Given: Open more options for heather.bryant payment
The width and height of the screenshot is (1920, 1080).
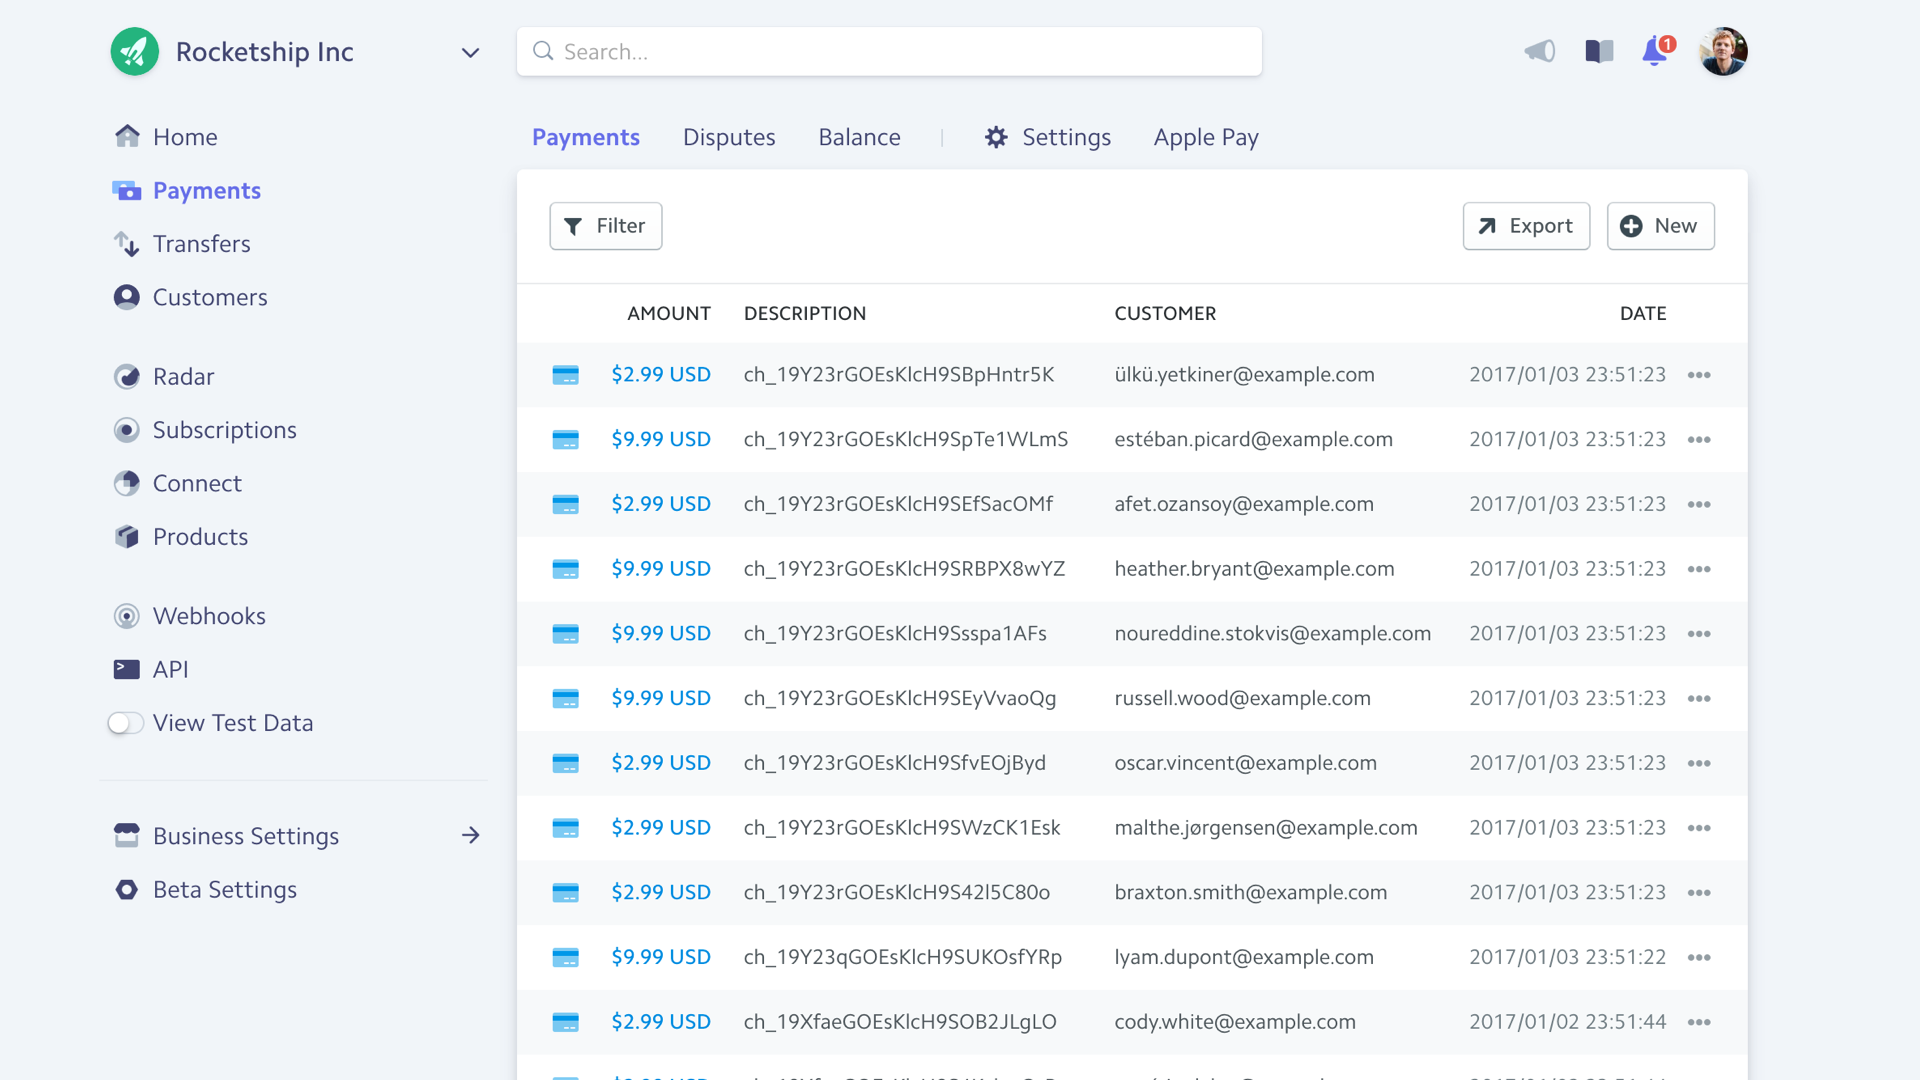Looking at the screenshot, I should pos(1699,569).
